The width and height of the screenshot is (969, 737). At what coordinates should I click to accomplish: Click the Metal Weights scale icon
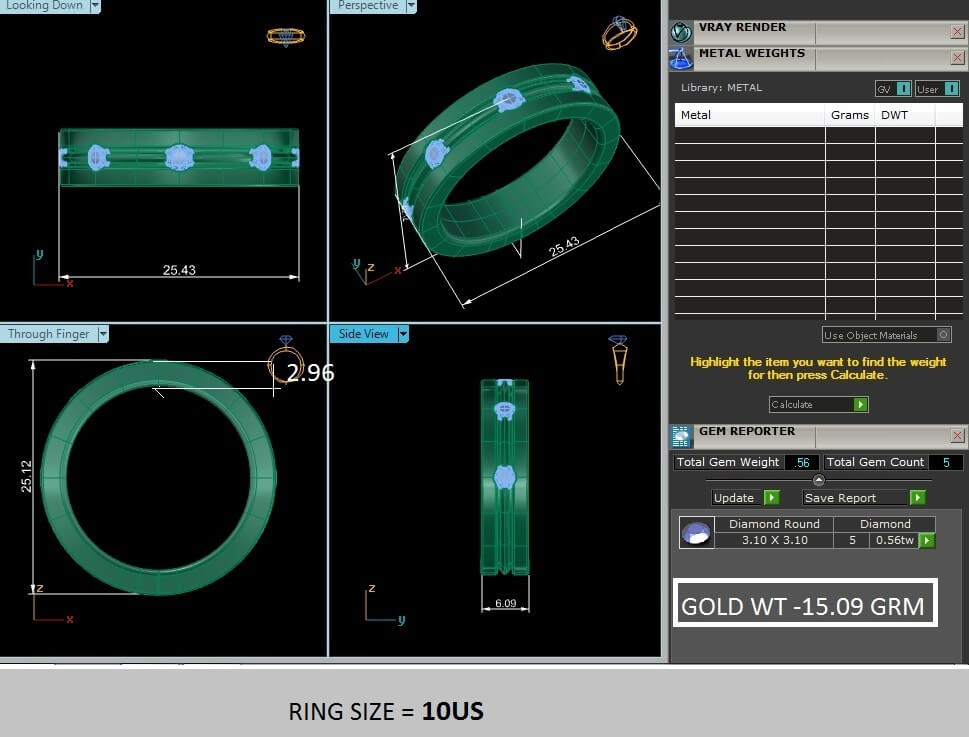[681, 59]
